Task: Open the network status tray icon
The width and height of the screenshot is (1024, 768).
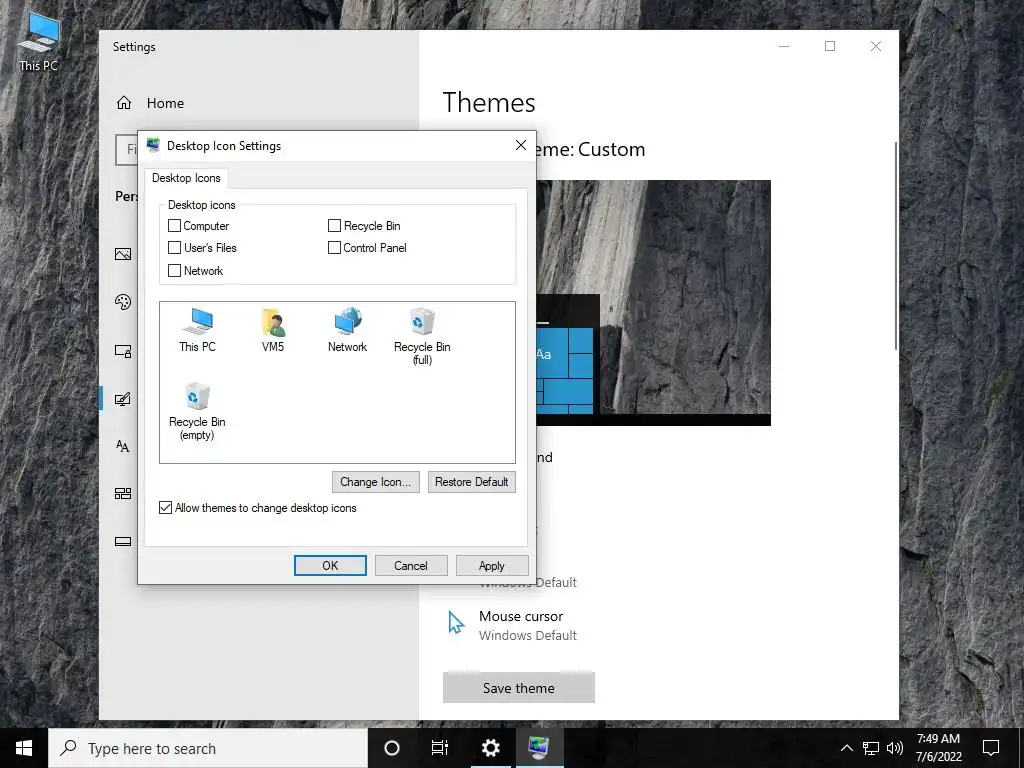Action: click(x=871, y=748)
